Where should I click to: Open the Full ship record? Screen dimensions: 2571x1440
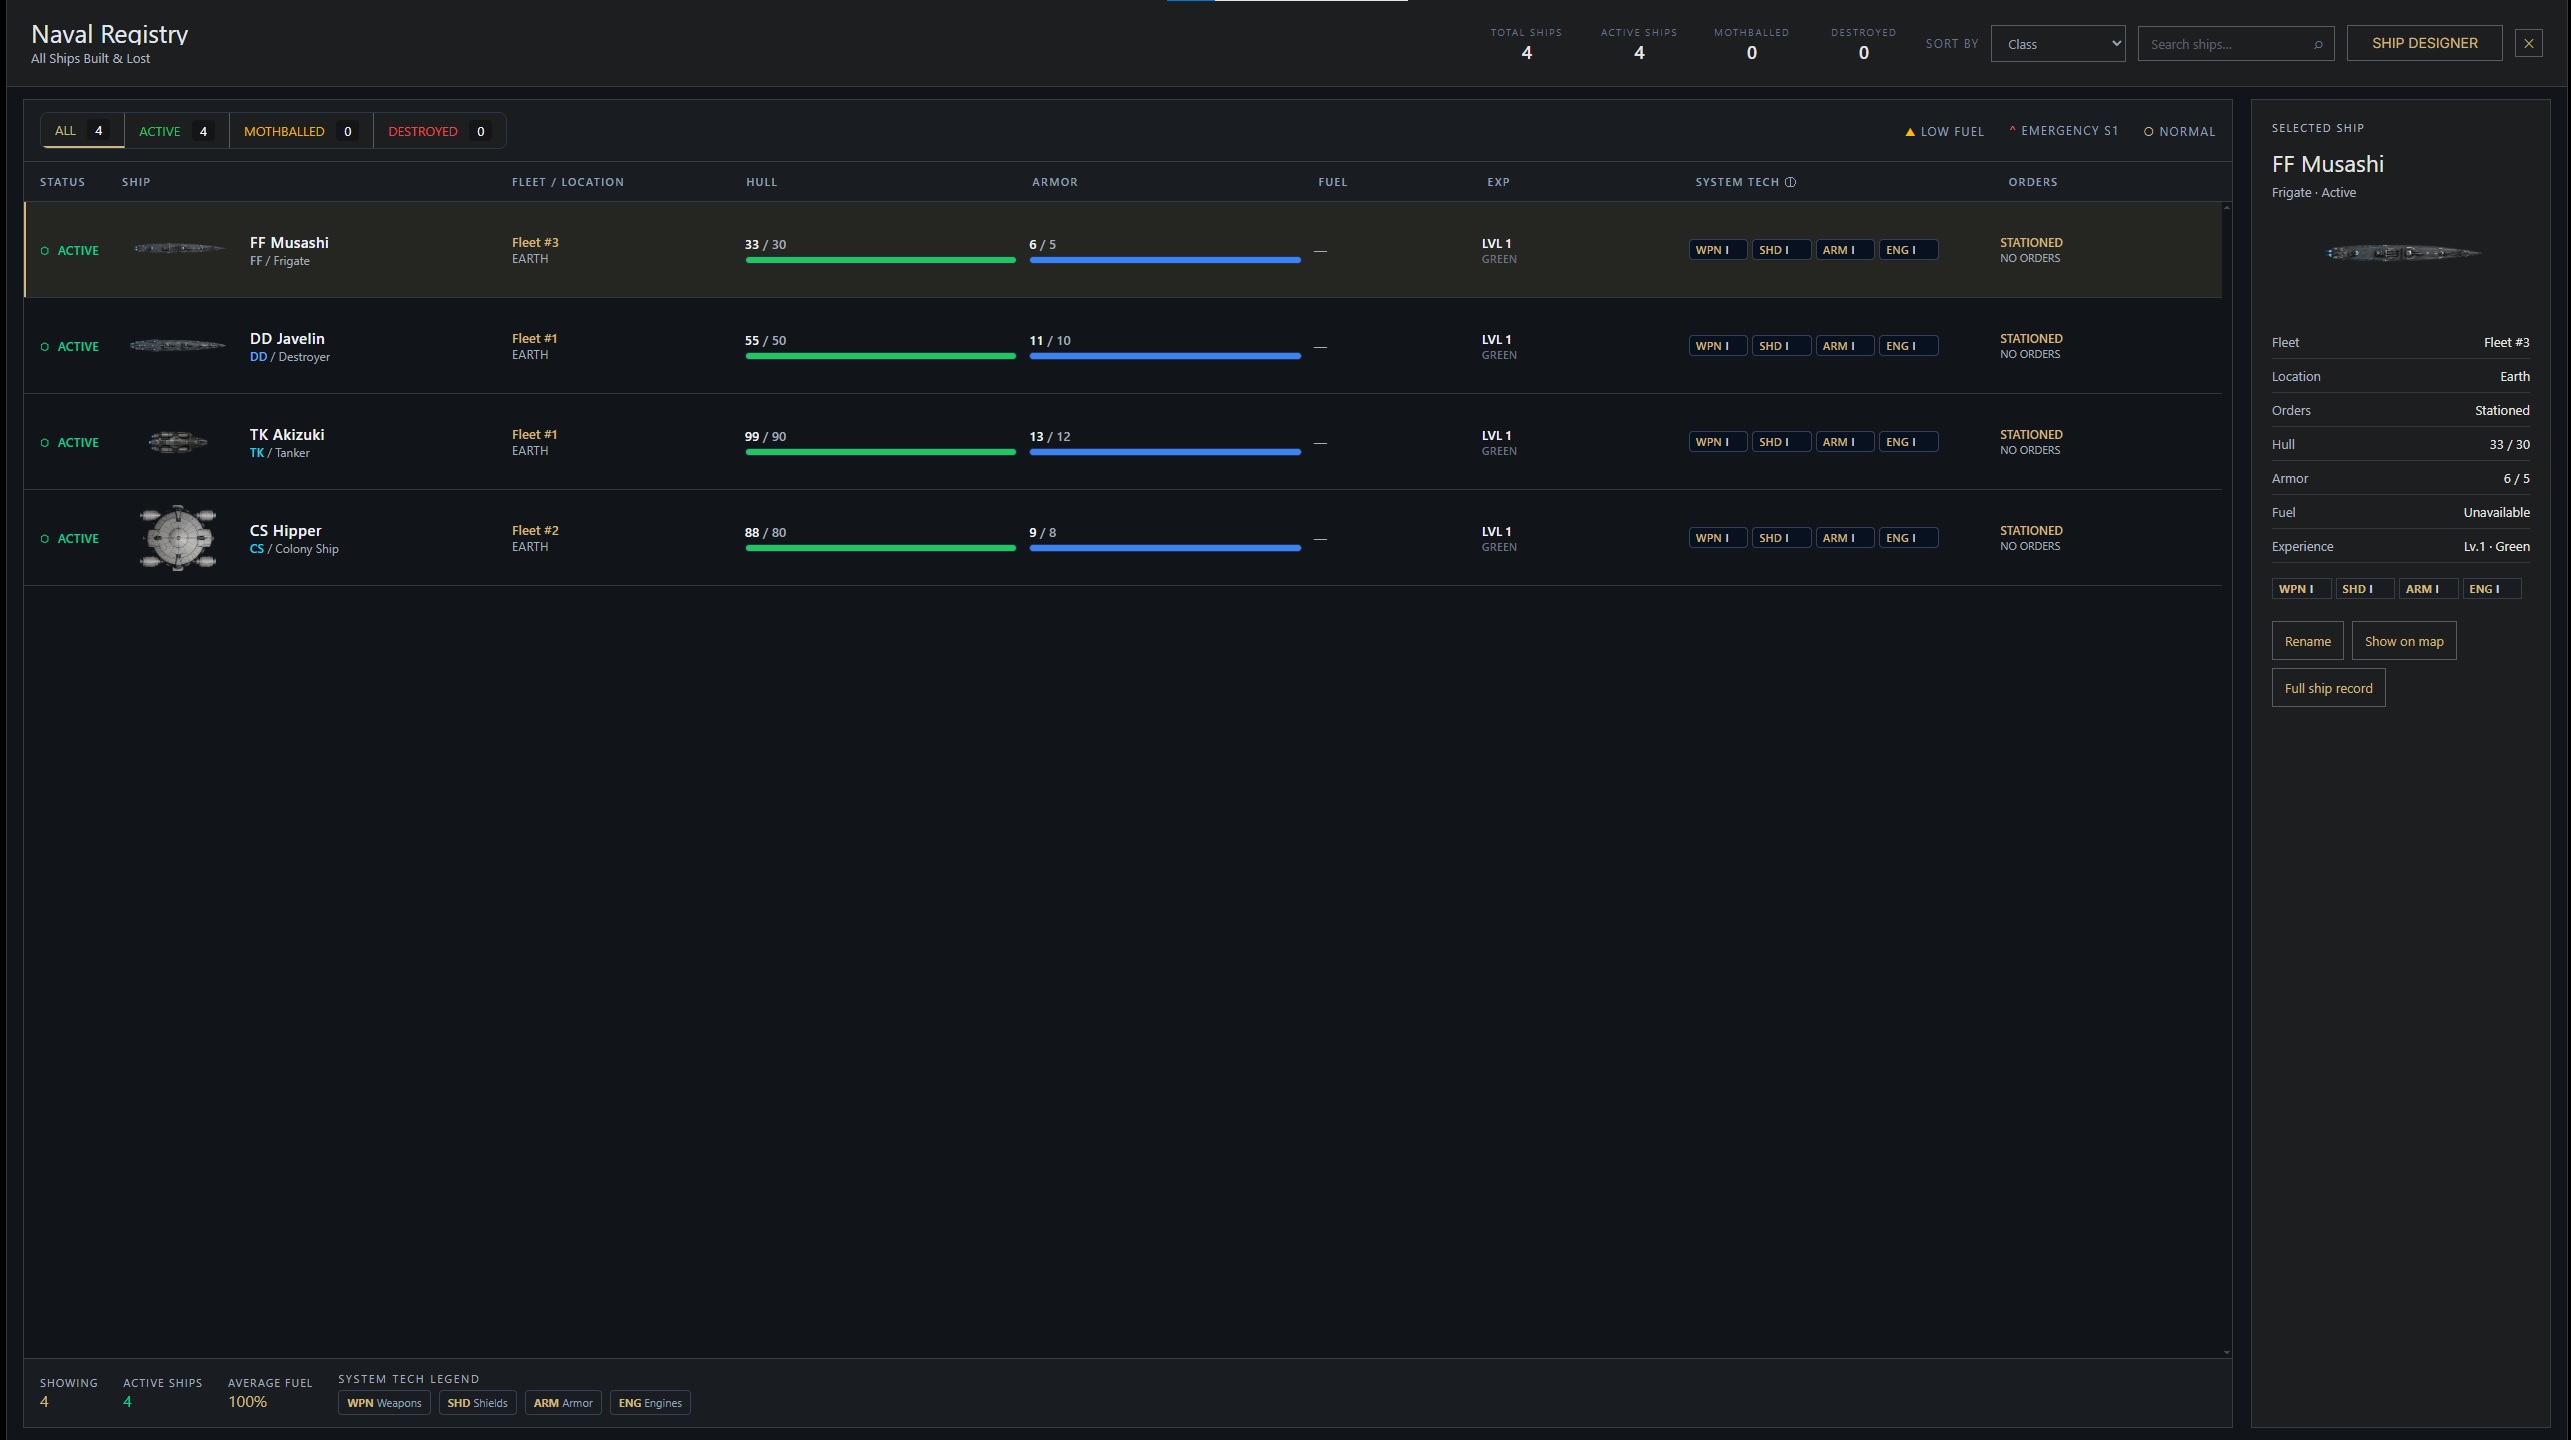click(x=2328, y=688)
